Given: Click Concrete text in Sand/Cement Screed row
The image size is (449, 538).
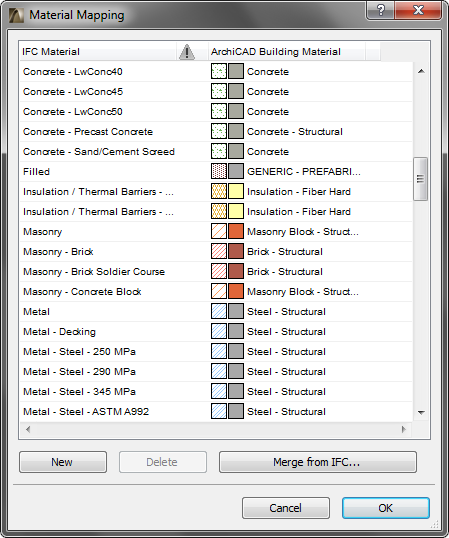Looking at the screenshot, I should (x=268, y=152).
